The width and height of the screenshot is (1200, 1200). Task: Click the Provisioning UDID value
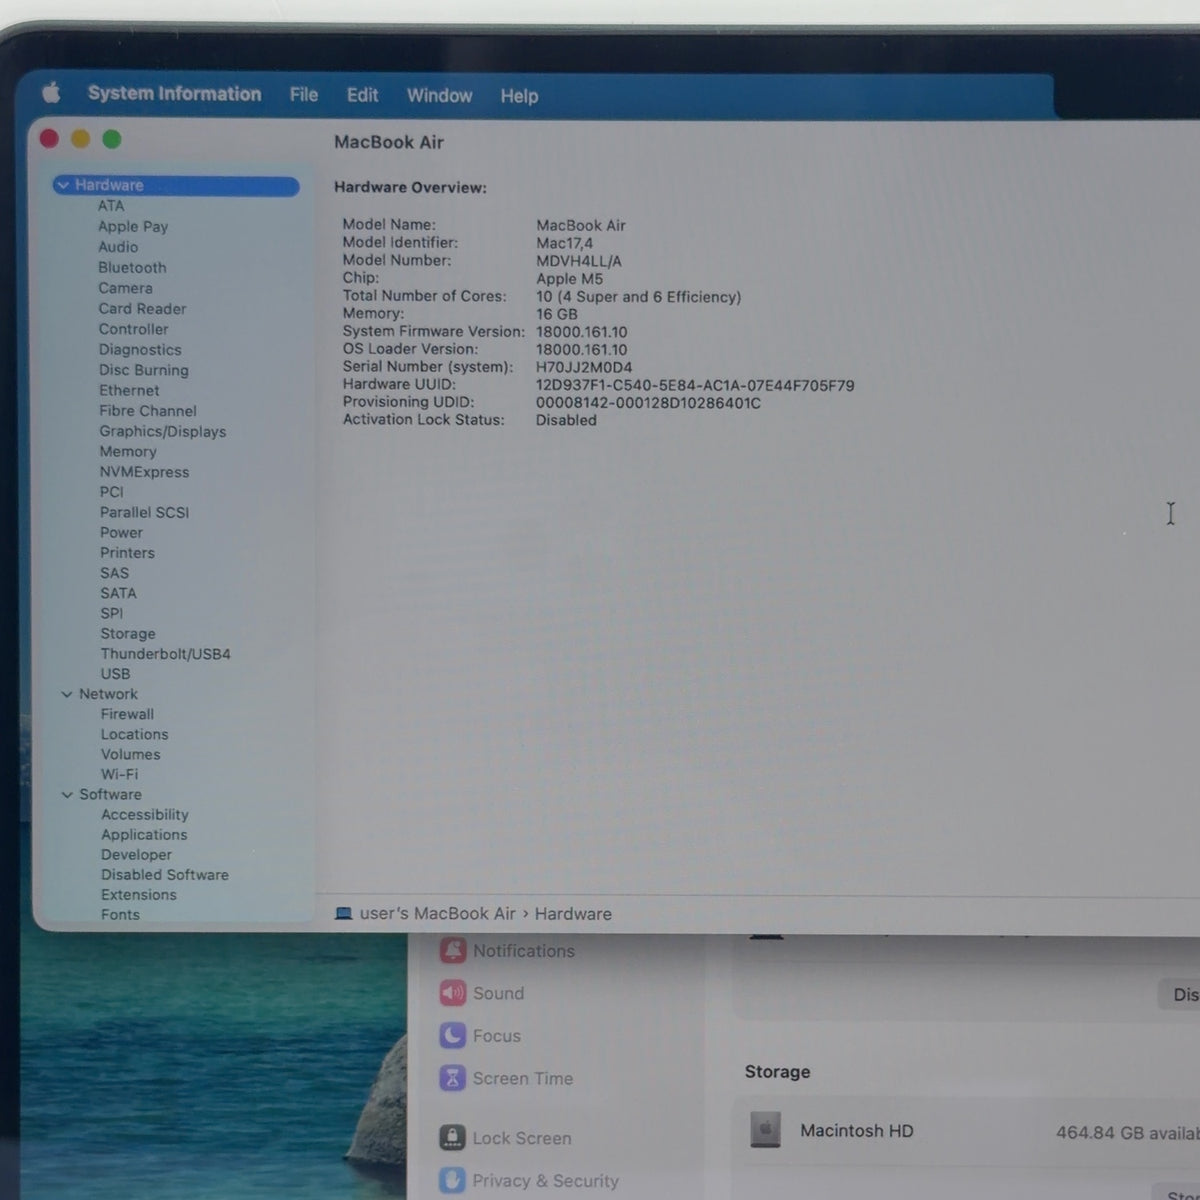tap(648, 403)
